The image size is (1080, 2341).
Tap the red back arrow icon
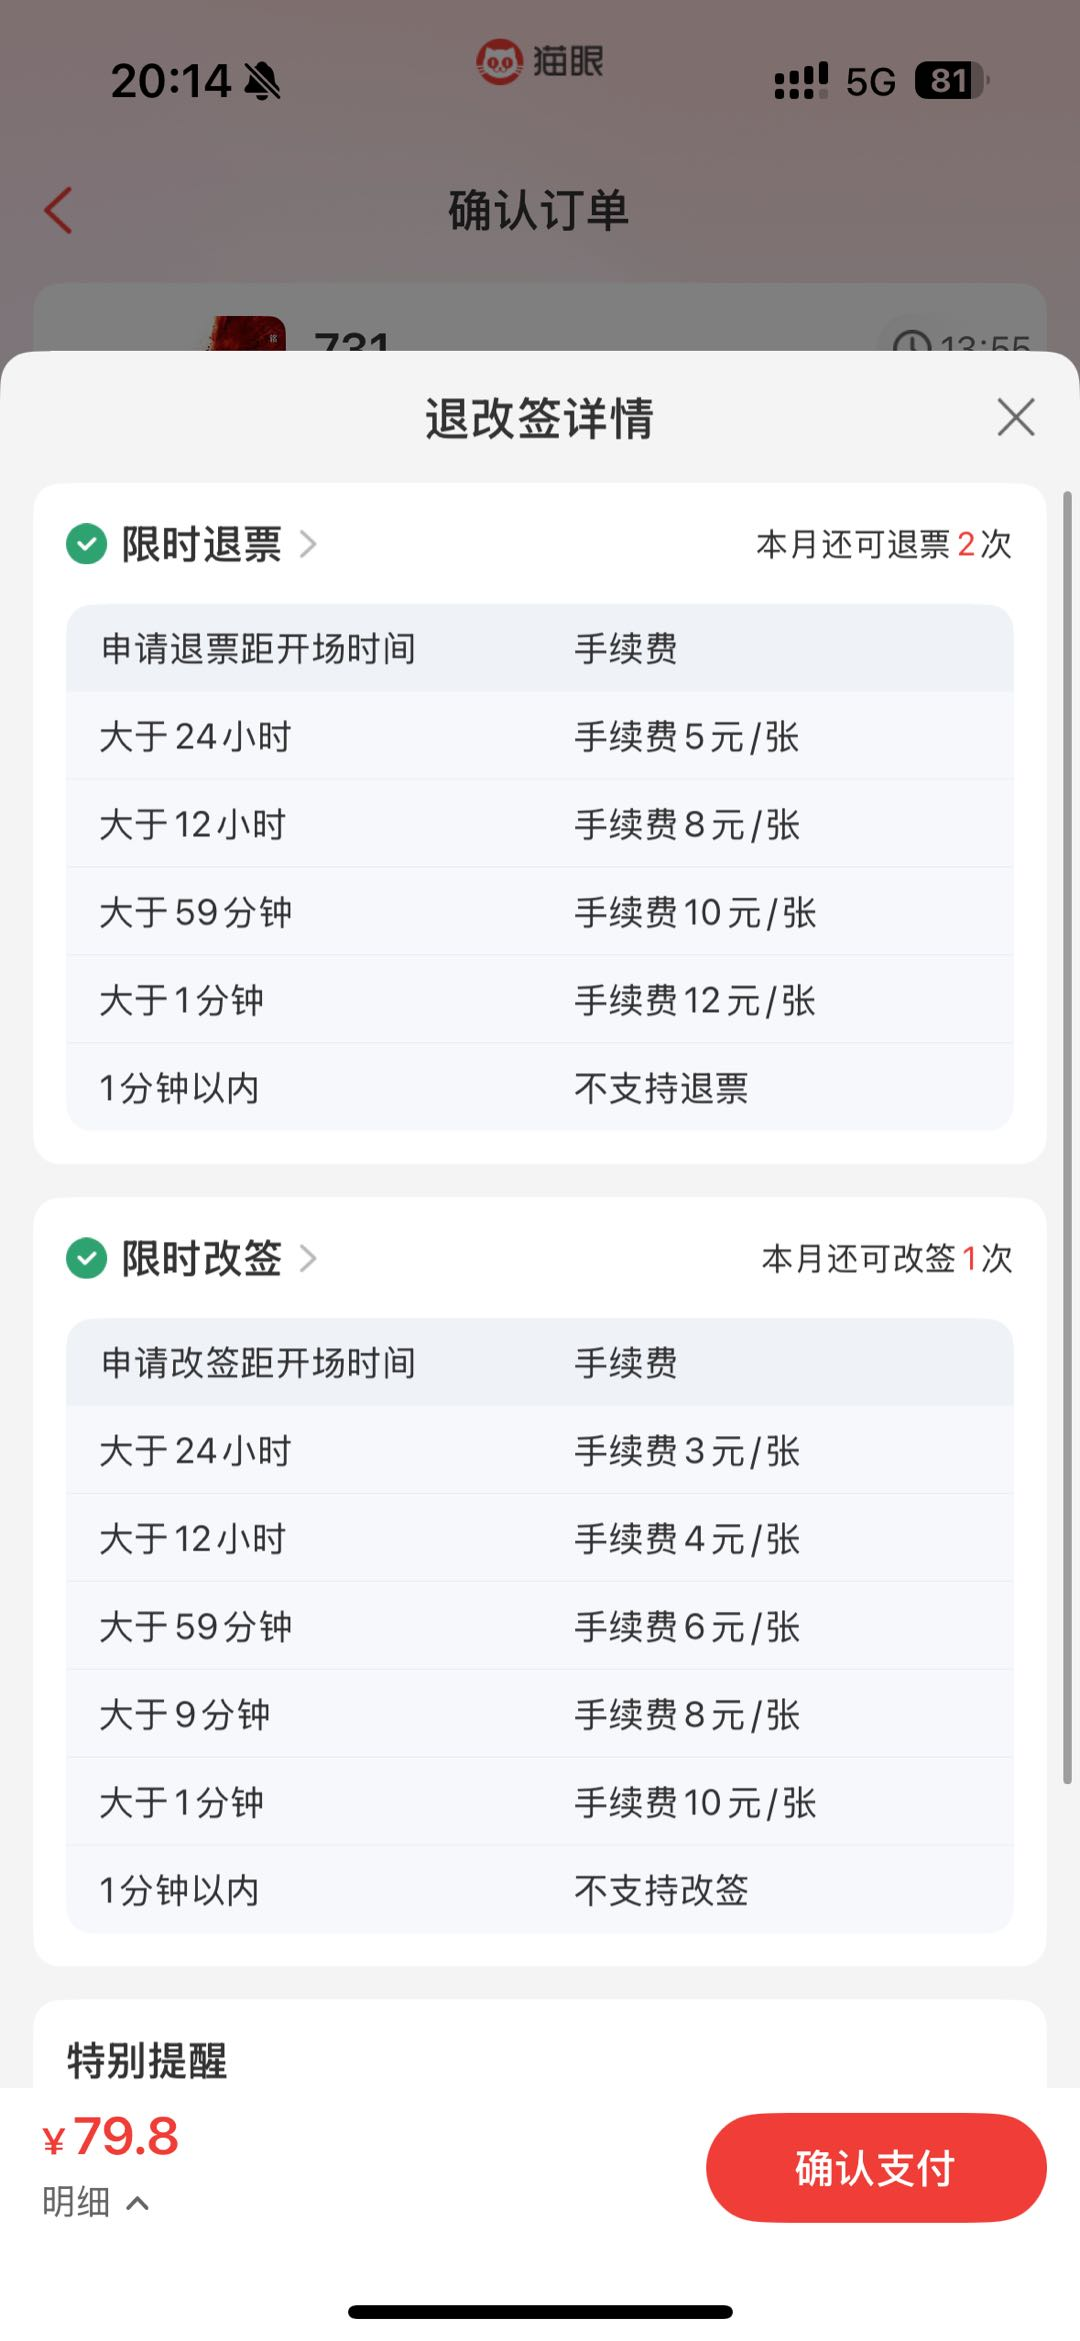point(59,211)
